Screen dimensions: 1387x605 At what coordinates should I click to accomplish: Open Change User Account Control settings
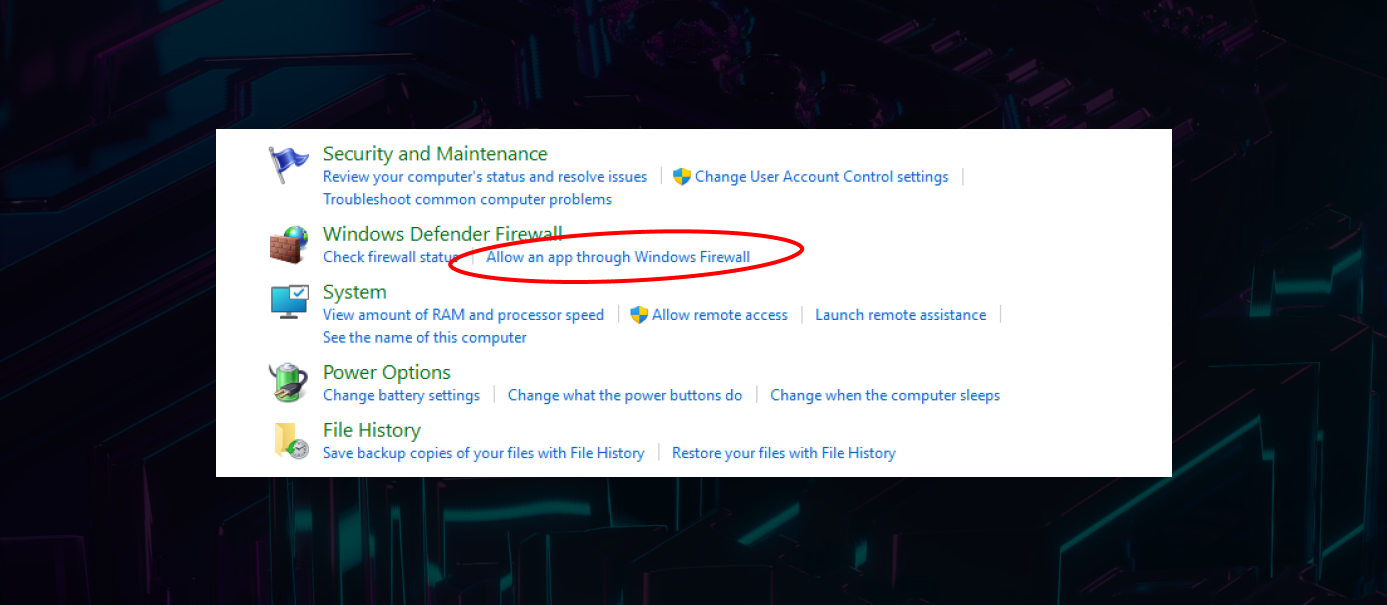[821, 177]
